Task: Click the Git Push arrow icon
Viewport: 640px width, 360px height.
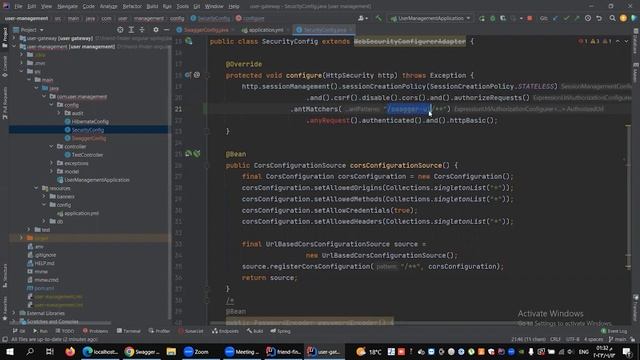Action: coord(577,18)
